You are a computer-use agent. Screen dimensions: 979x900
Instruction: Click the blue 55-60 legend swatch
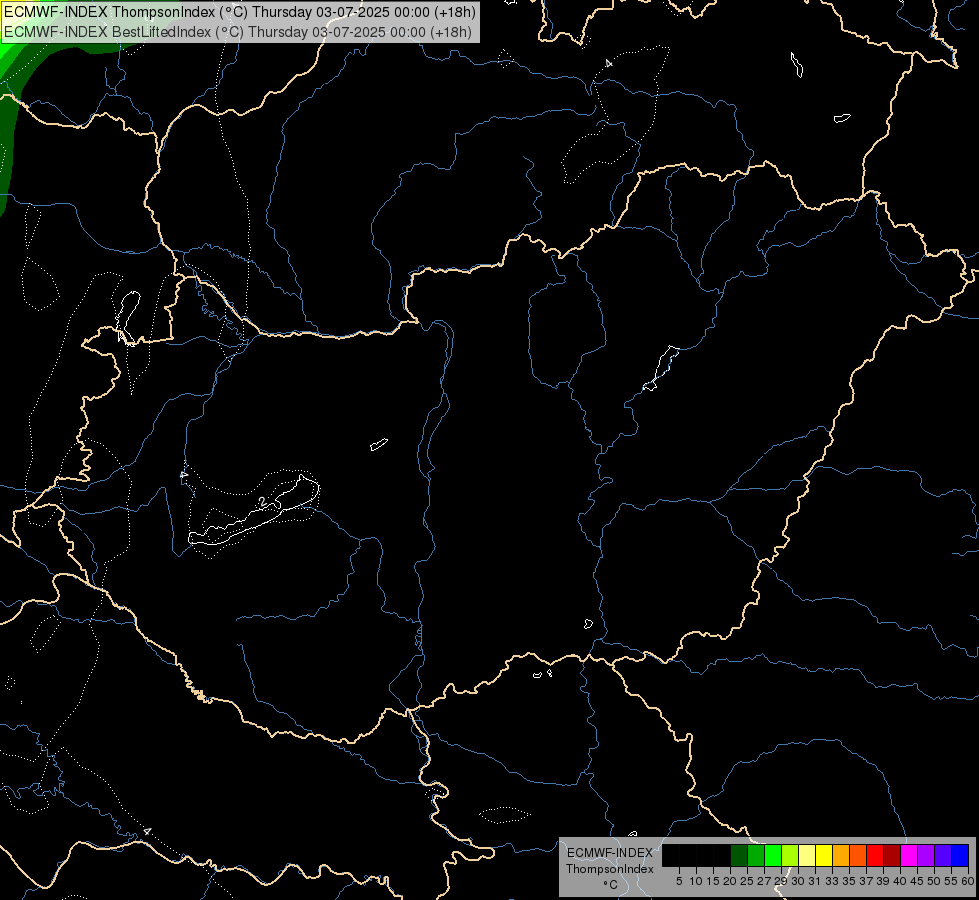960,856
